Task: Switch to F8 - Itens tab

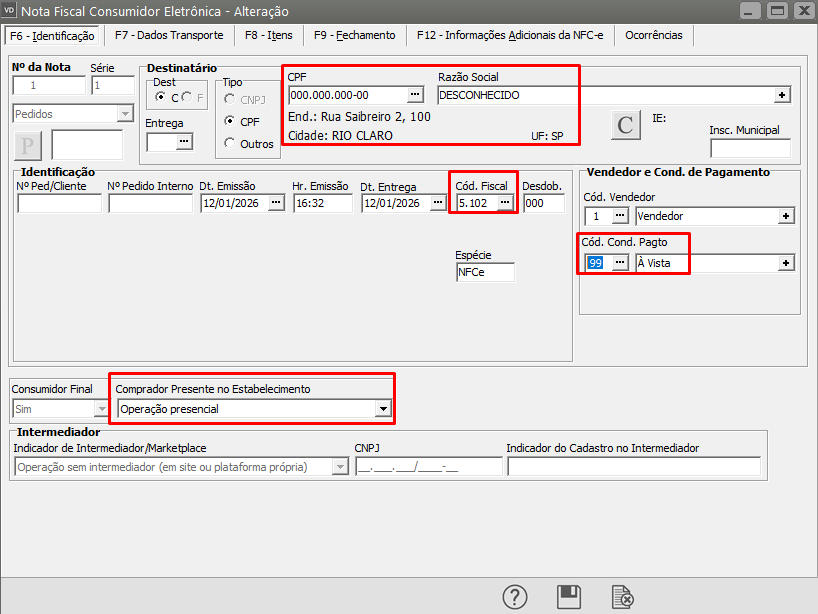Action: tap(269, 35)
